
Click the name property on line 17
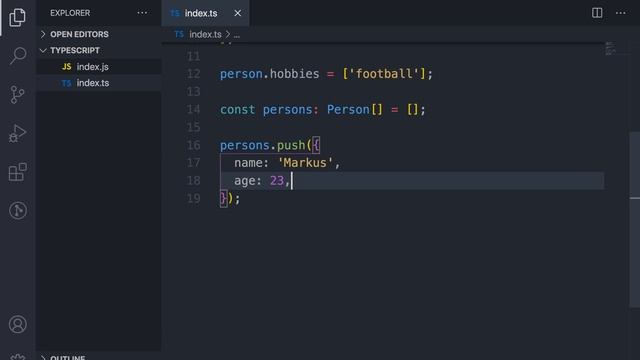tap(248, 163)
